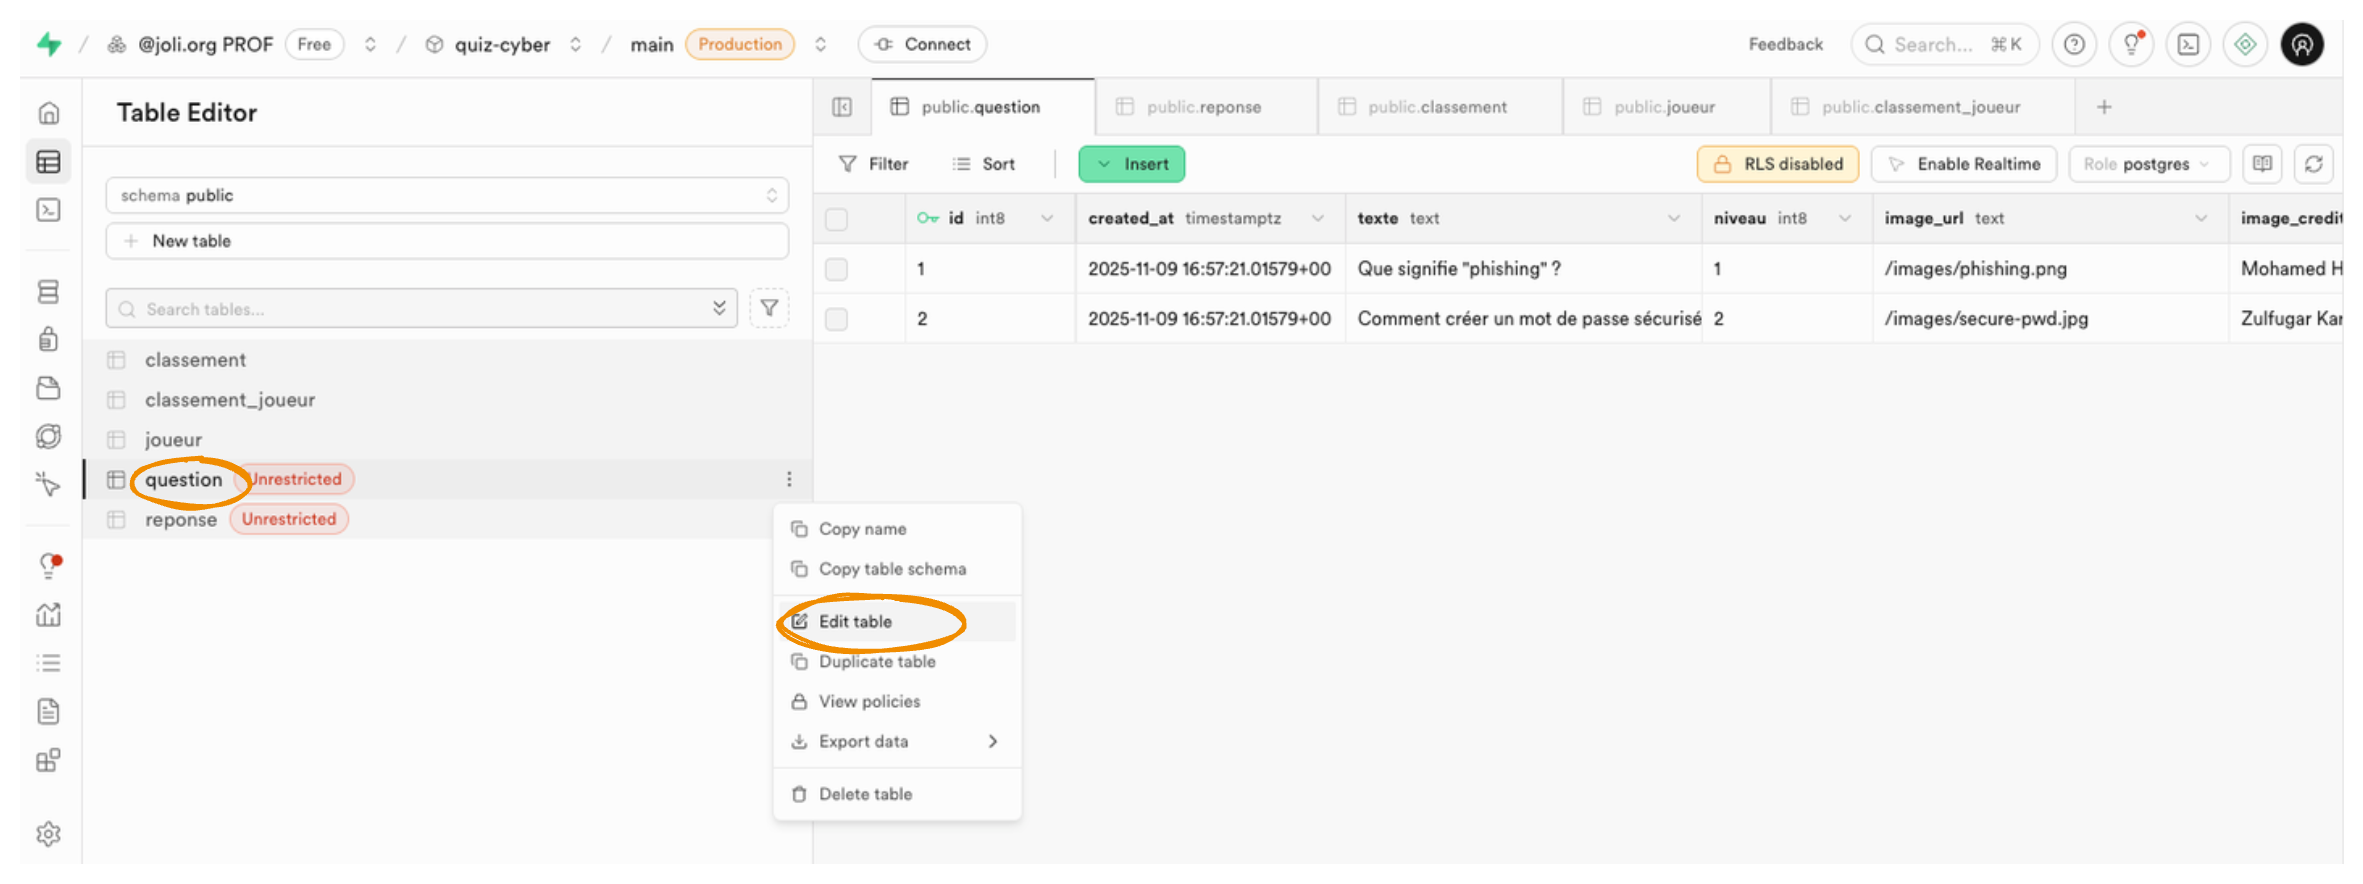This screenshot has height=884, width=2363.
Task: Click the Home icon in sidebar
Action: click(48, 113)
